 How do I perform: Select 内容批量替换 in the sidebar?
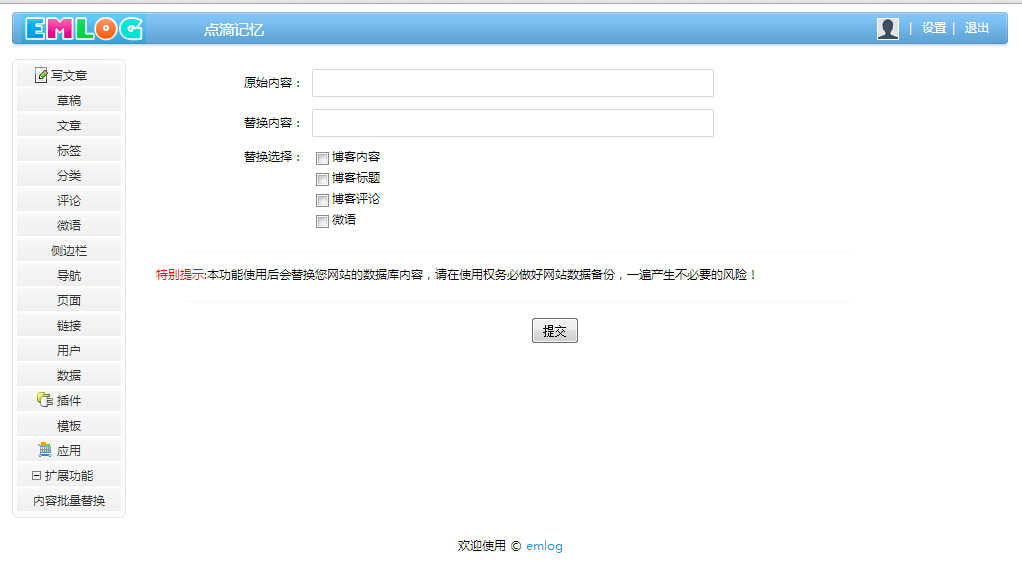click(69, 501)
